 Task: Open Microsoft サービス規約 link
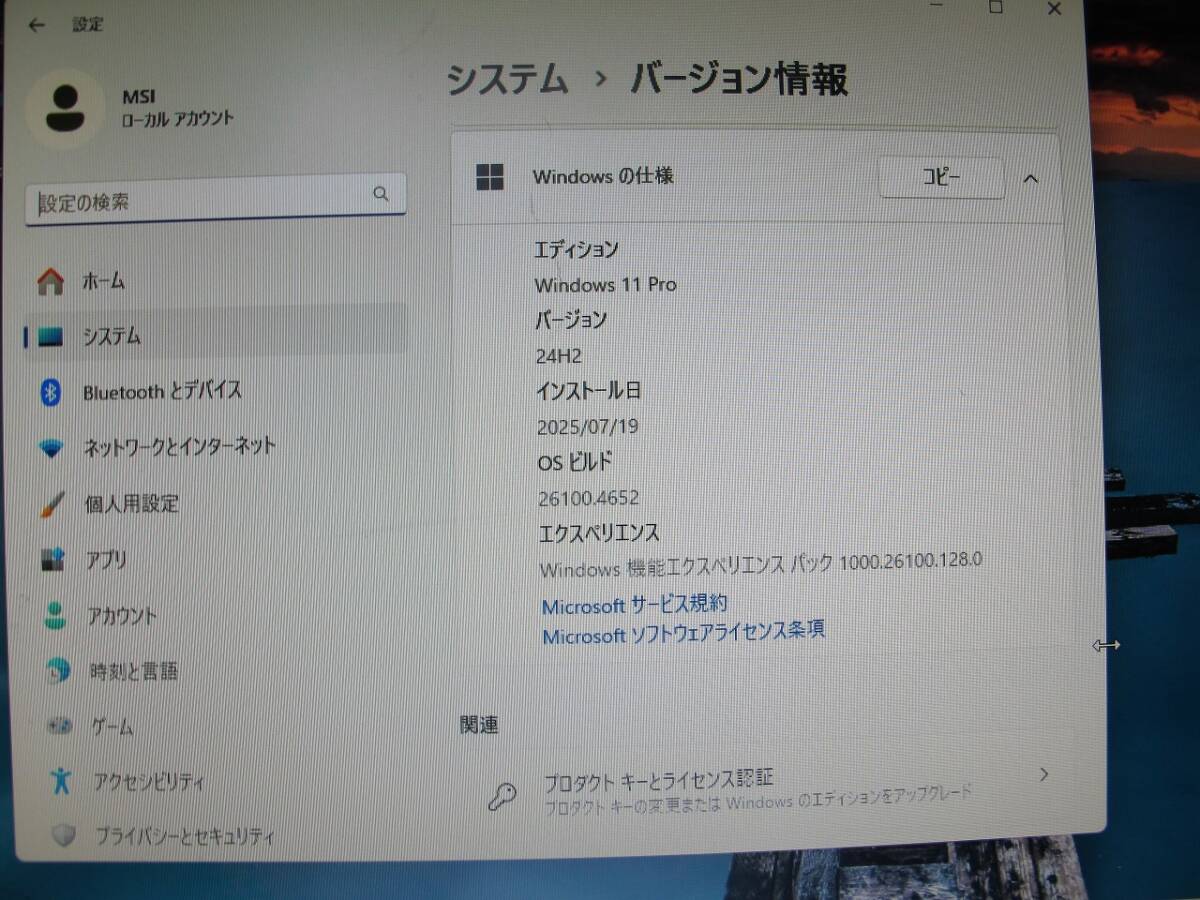pyautogui.click(x=634, y=605)
